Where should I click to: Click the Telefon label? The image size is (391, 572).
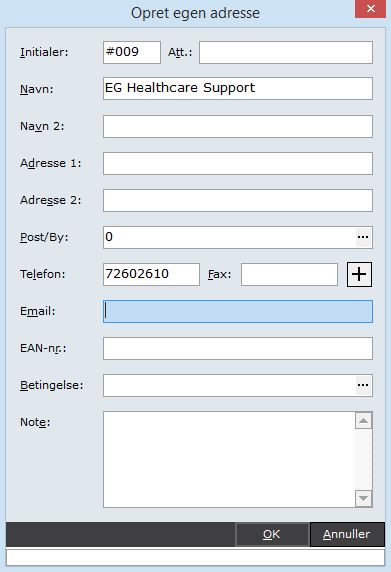(43, 274)
